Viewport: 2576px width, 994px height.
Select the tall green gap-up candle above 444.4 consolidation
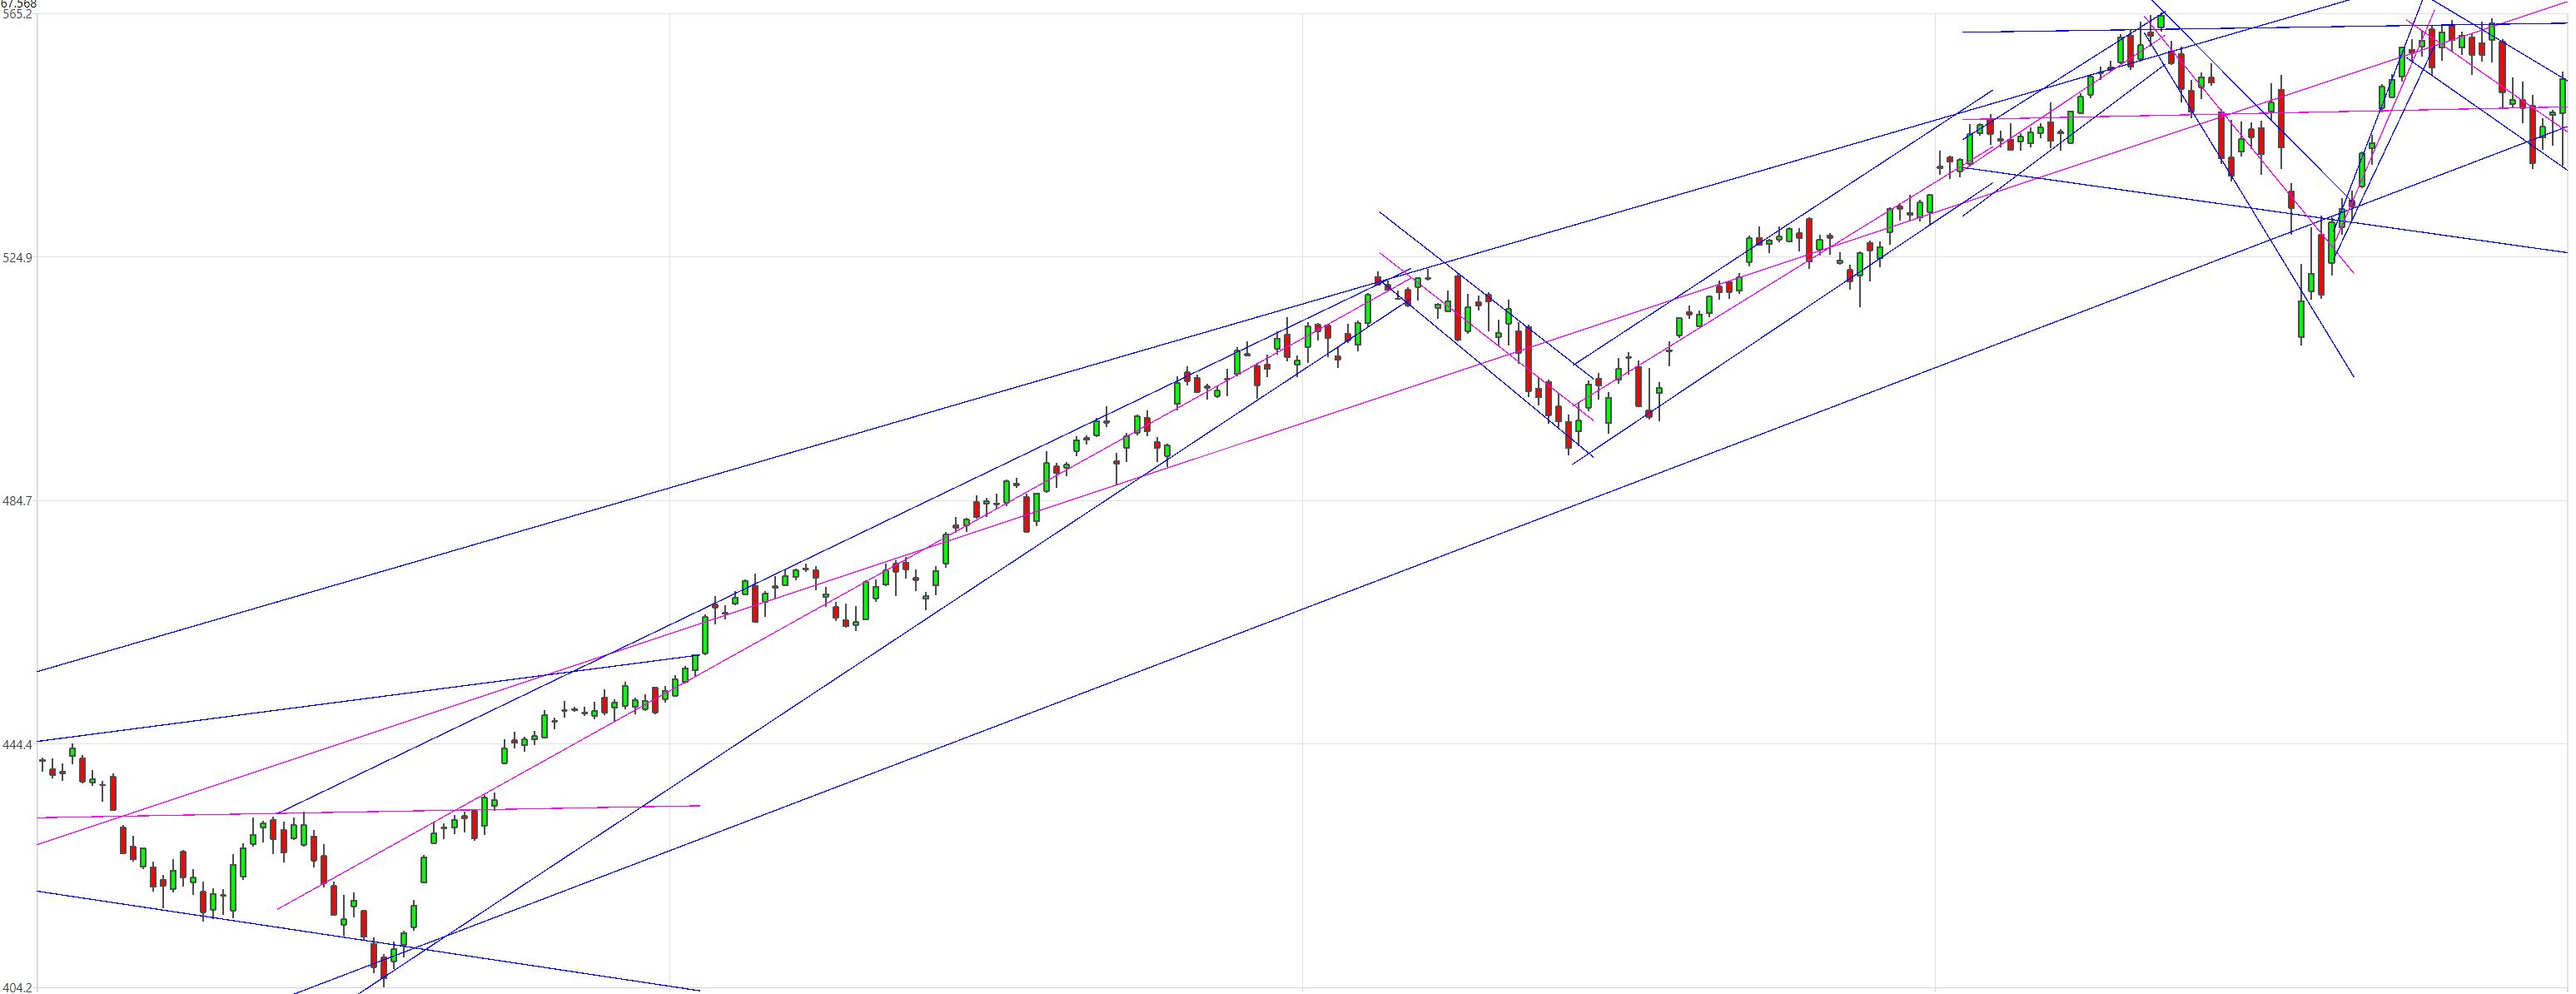tap(705, 634)
